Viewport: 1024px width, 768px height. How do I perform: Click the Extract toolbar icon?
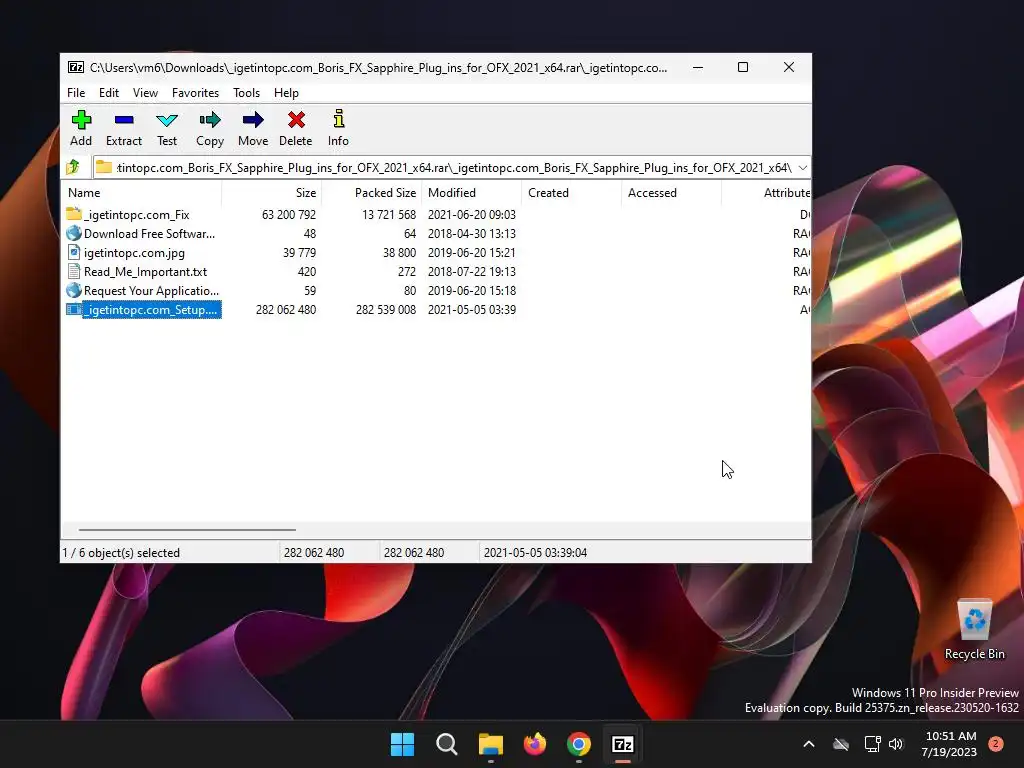[123, 120]
